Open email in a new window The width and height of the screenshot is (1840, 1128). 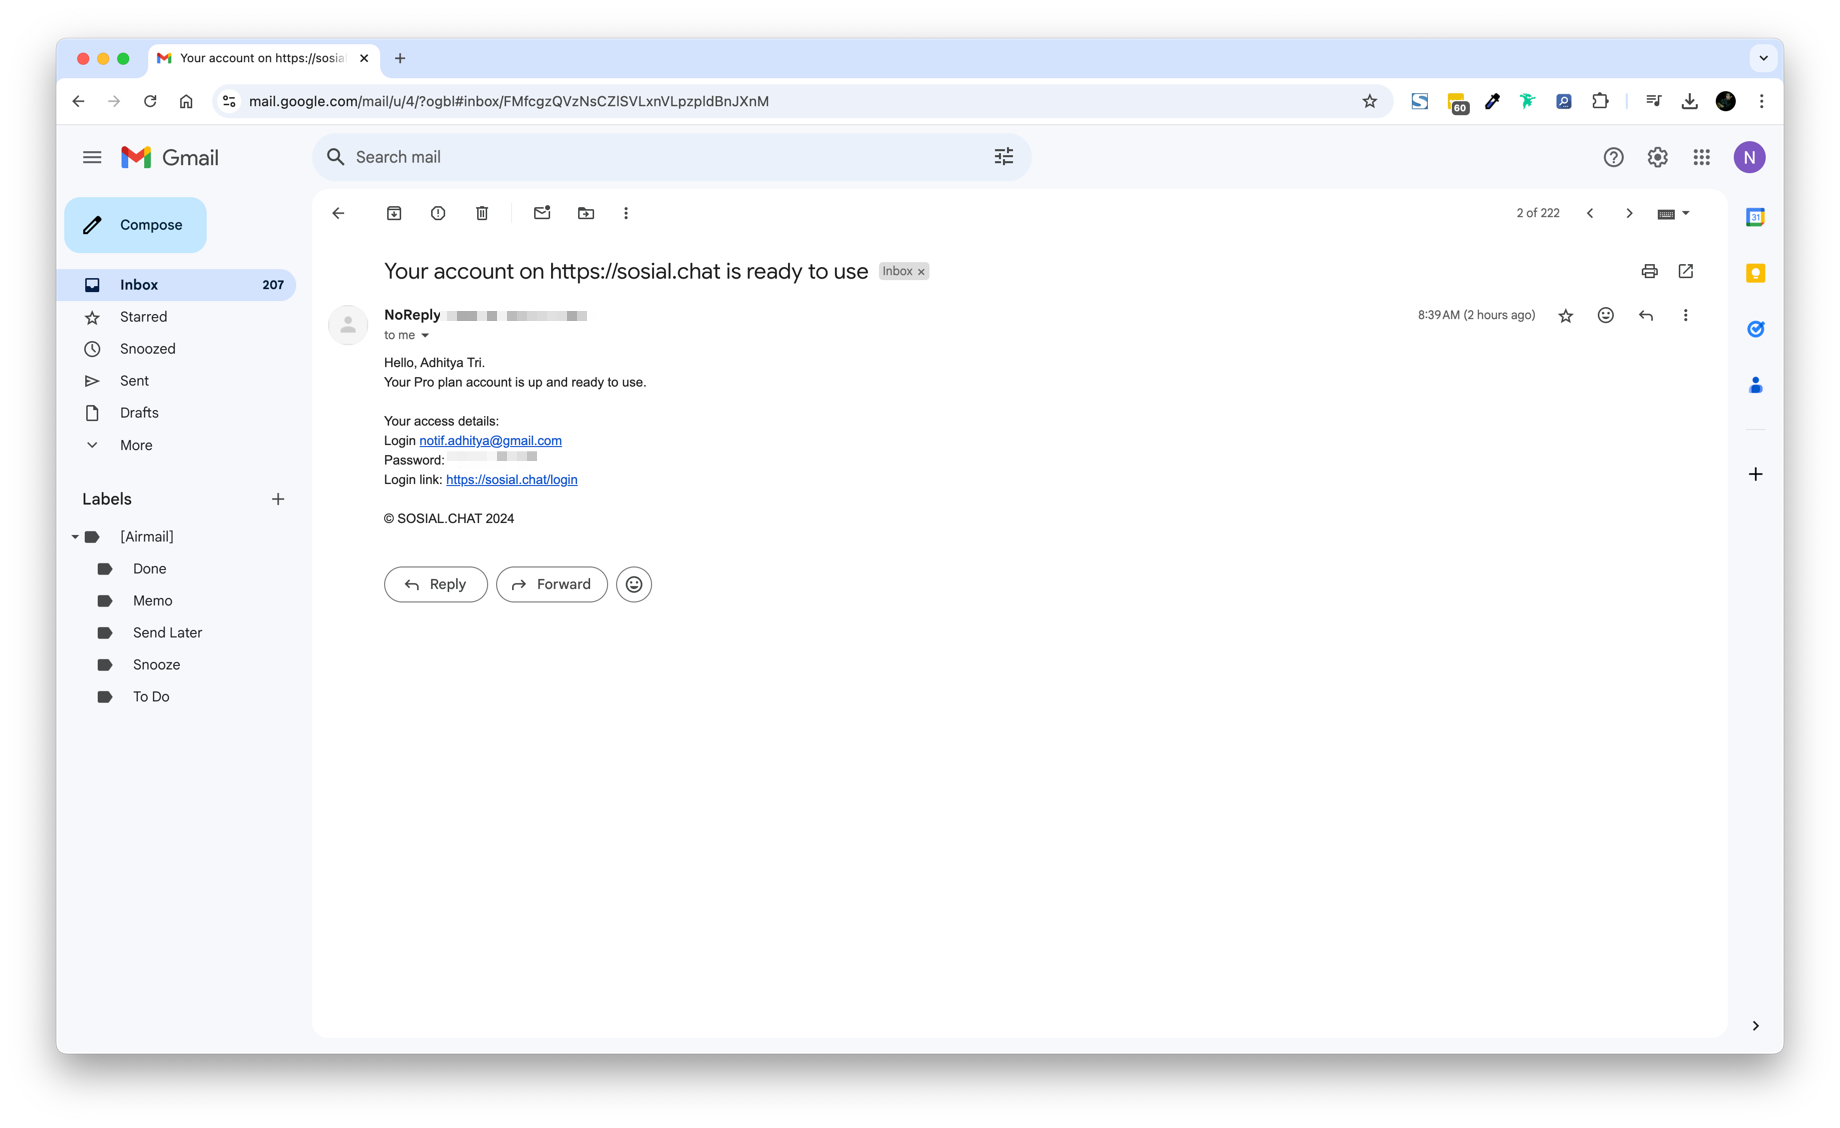point(1686,271)
